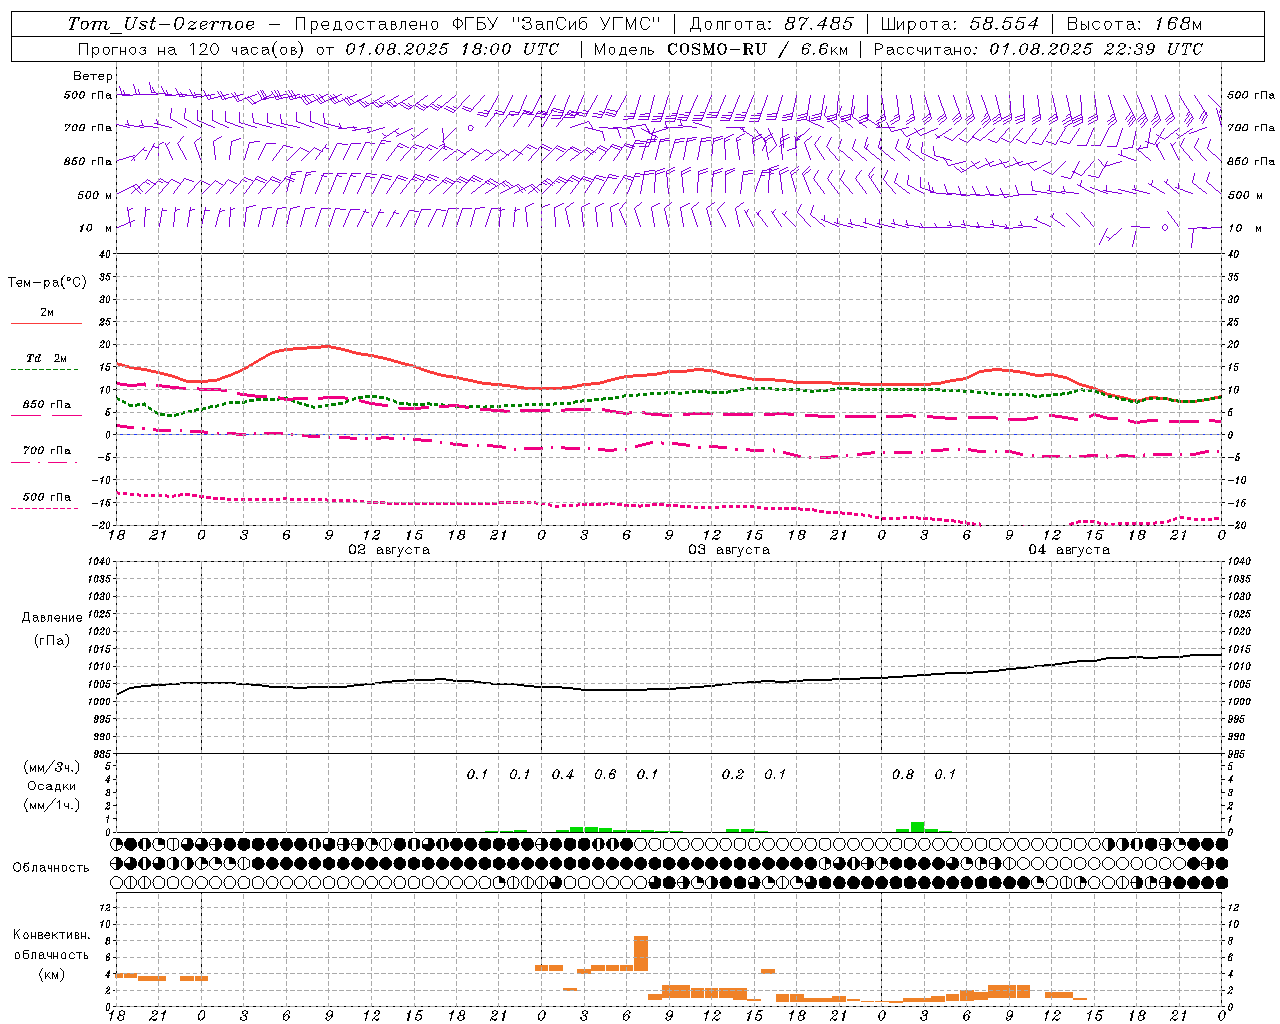Screen dimensions: 1280x1024
Task: Click the (мм/3ч.) units label
Action: [52, 767]
